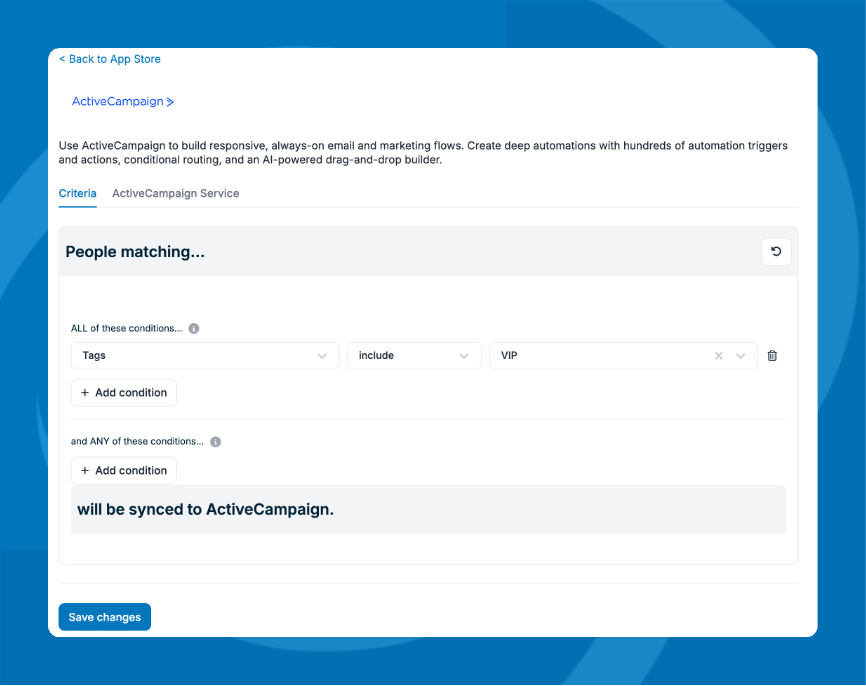Click the chevron in the Tags selector
This screenshot has width=866, height=686.
[x=322, y=356]
